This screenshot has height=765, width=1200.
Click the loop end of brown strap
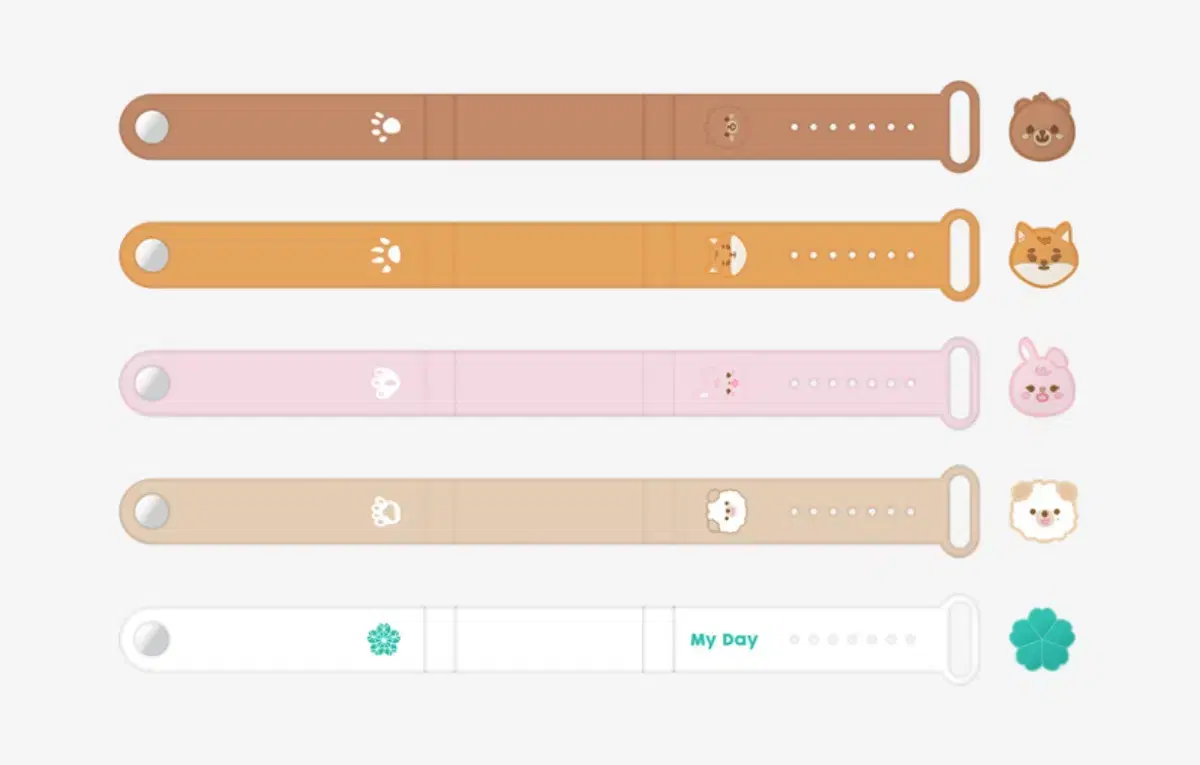click(x=959, y=127)
